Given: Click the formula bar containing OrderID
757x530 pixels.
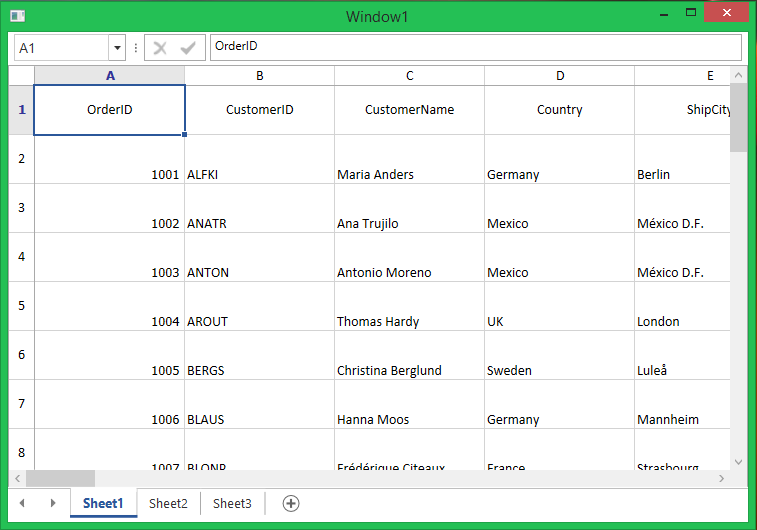Looking at the screenshot, I should coord(476,47).
